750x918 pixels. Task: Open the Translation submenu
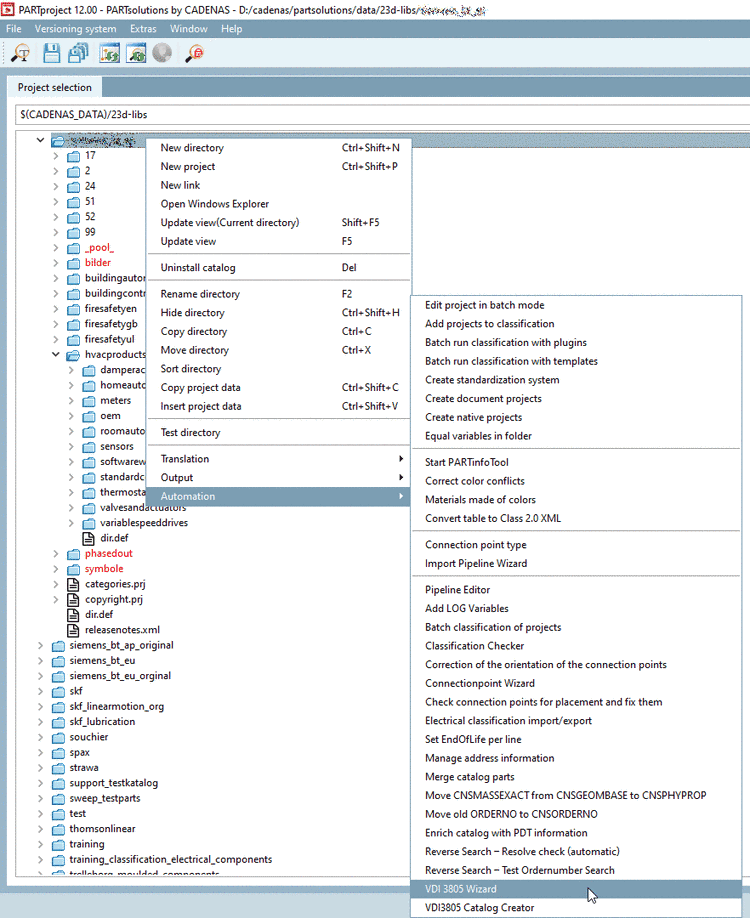(x=279, y=459)
